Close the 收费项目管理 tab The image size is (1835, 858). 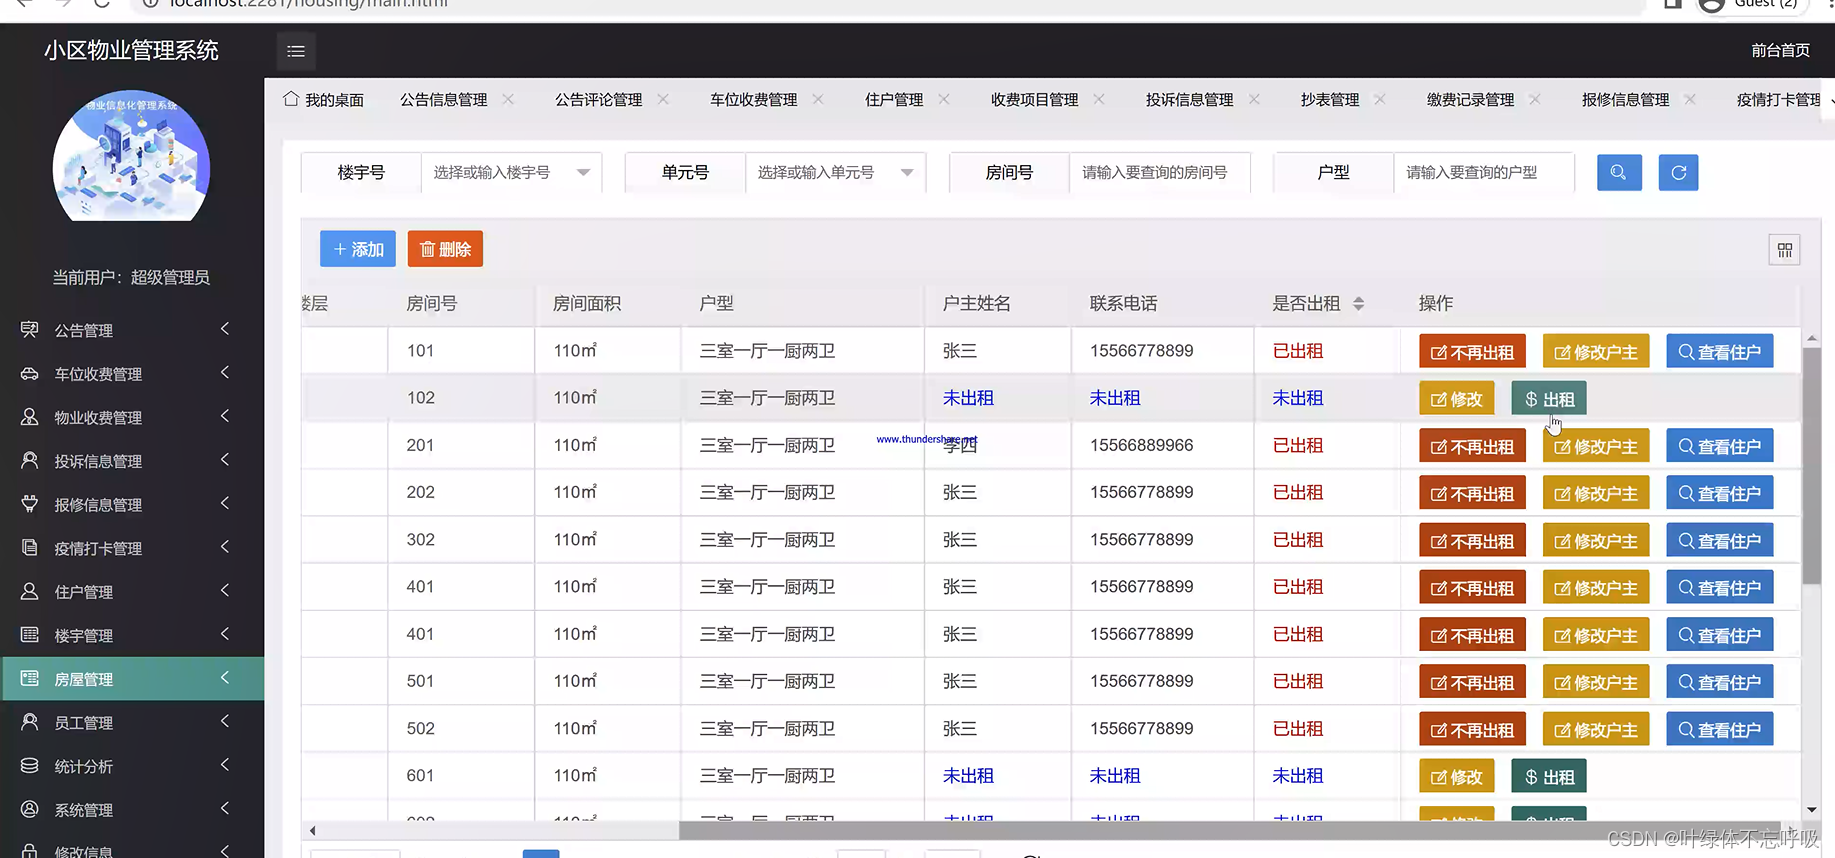point(1099,99)
